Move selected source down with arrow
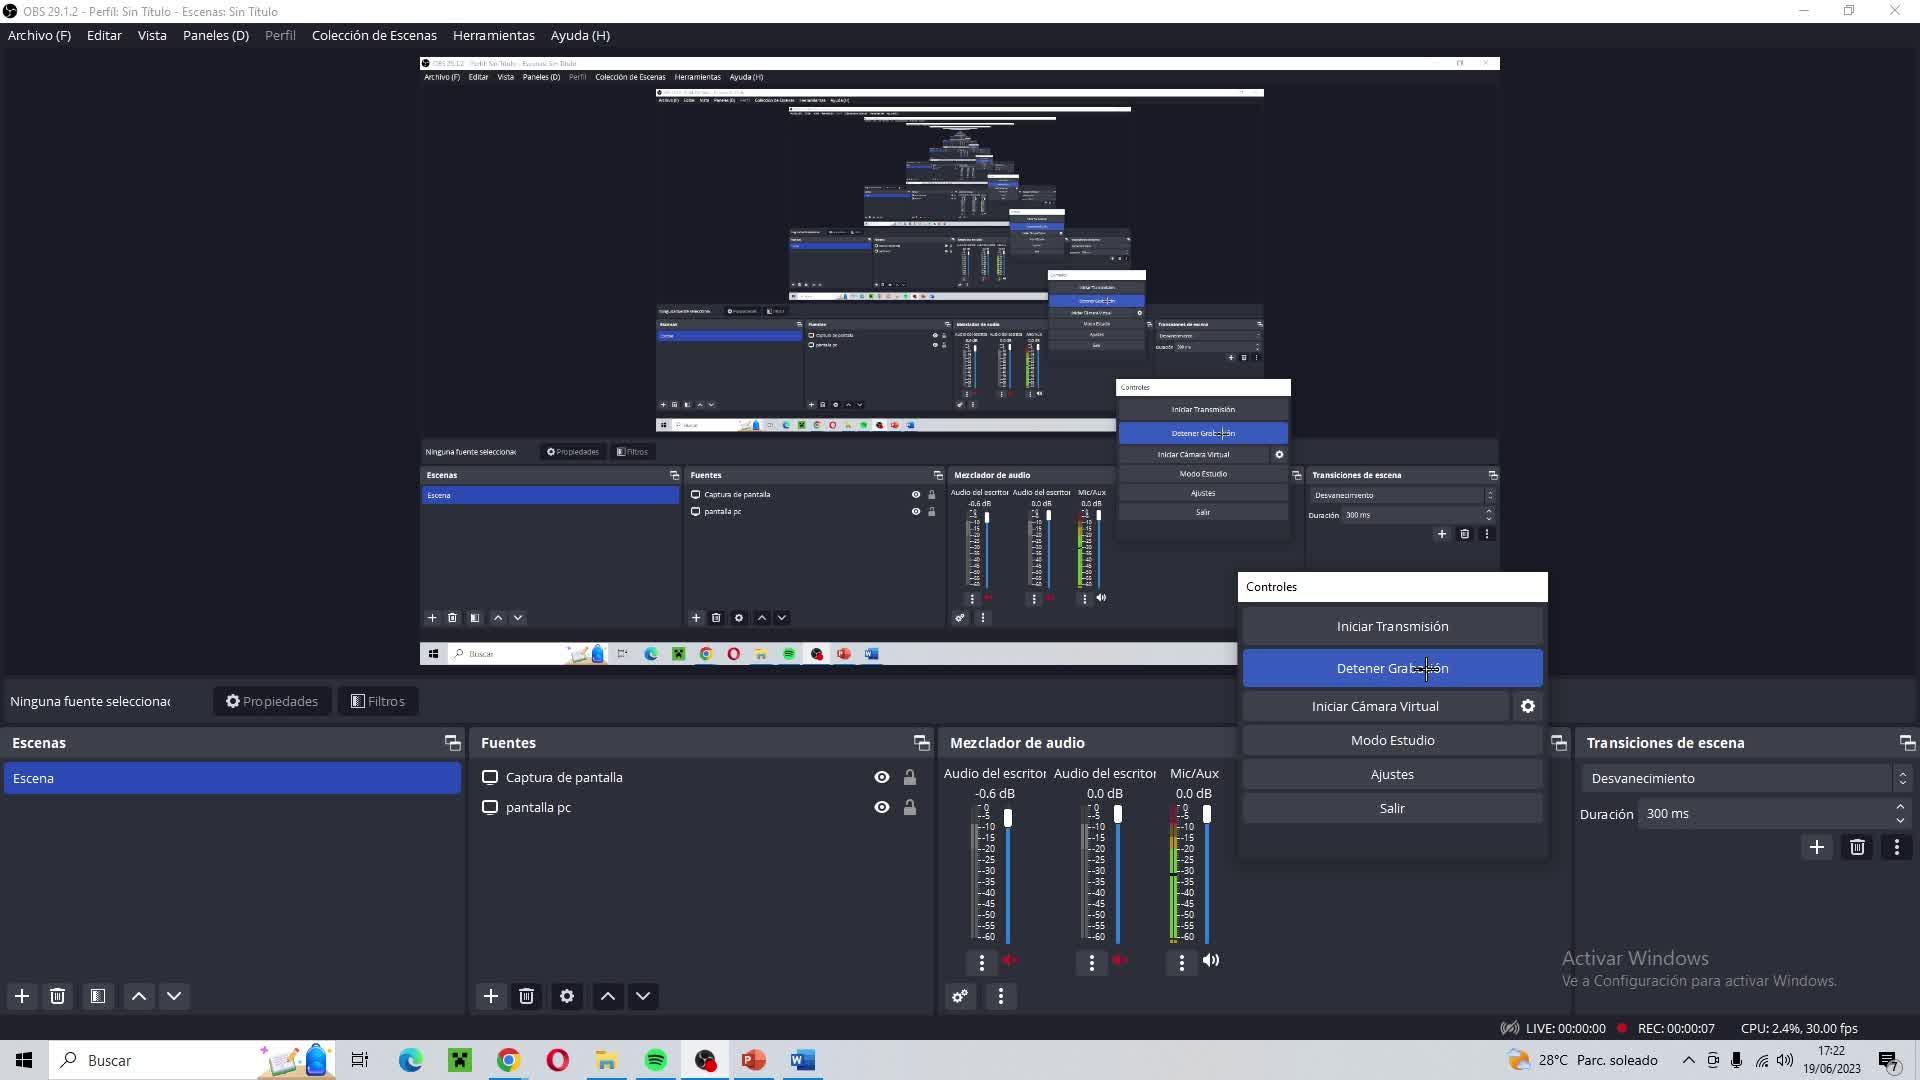Image resolution: width=1920 pixels, height=1080 pixels. tap(643, 996)
